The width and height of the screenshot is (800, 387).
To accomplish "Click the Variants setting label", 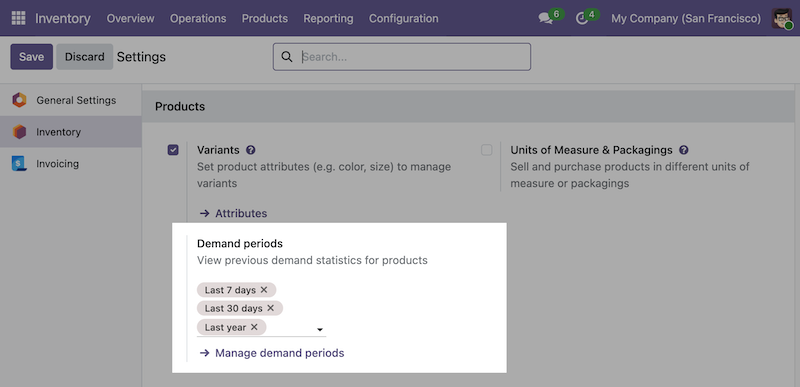I will [x=218, y=150].
